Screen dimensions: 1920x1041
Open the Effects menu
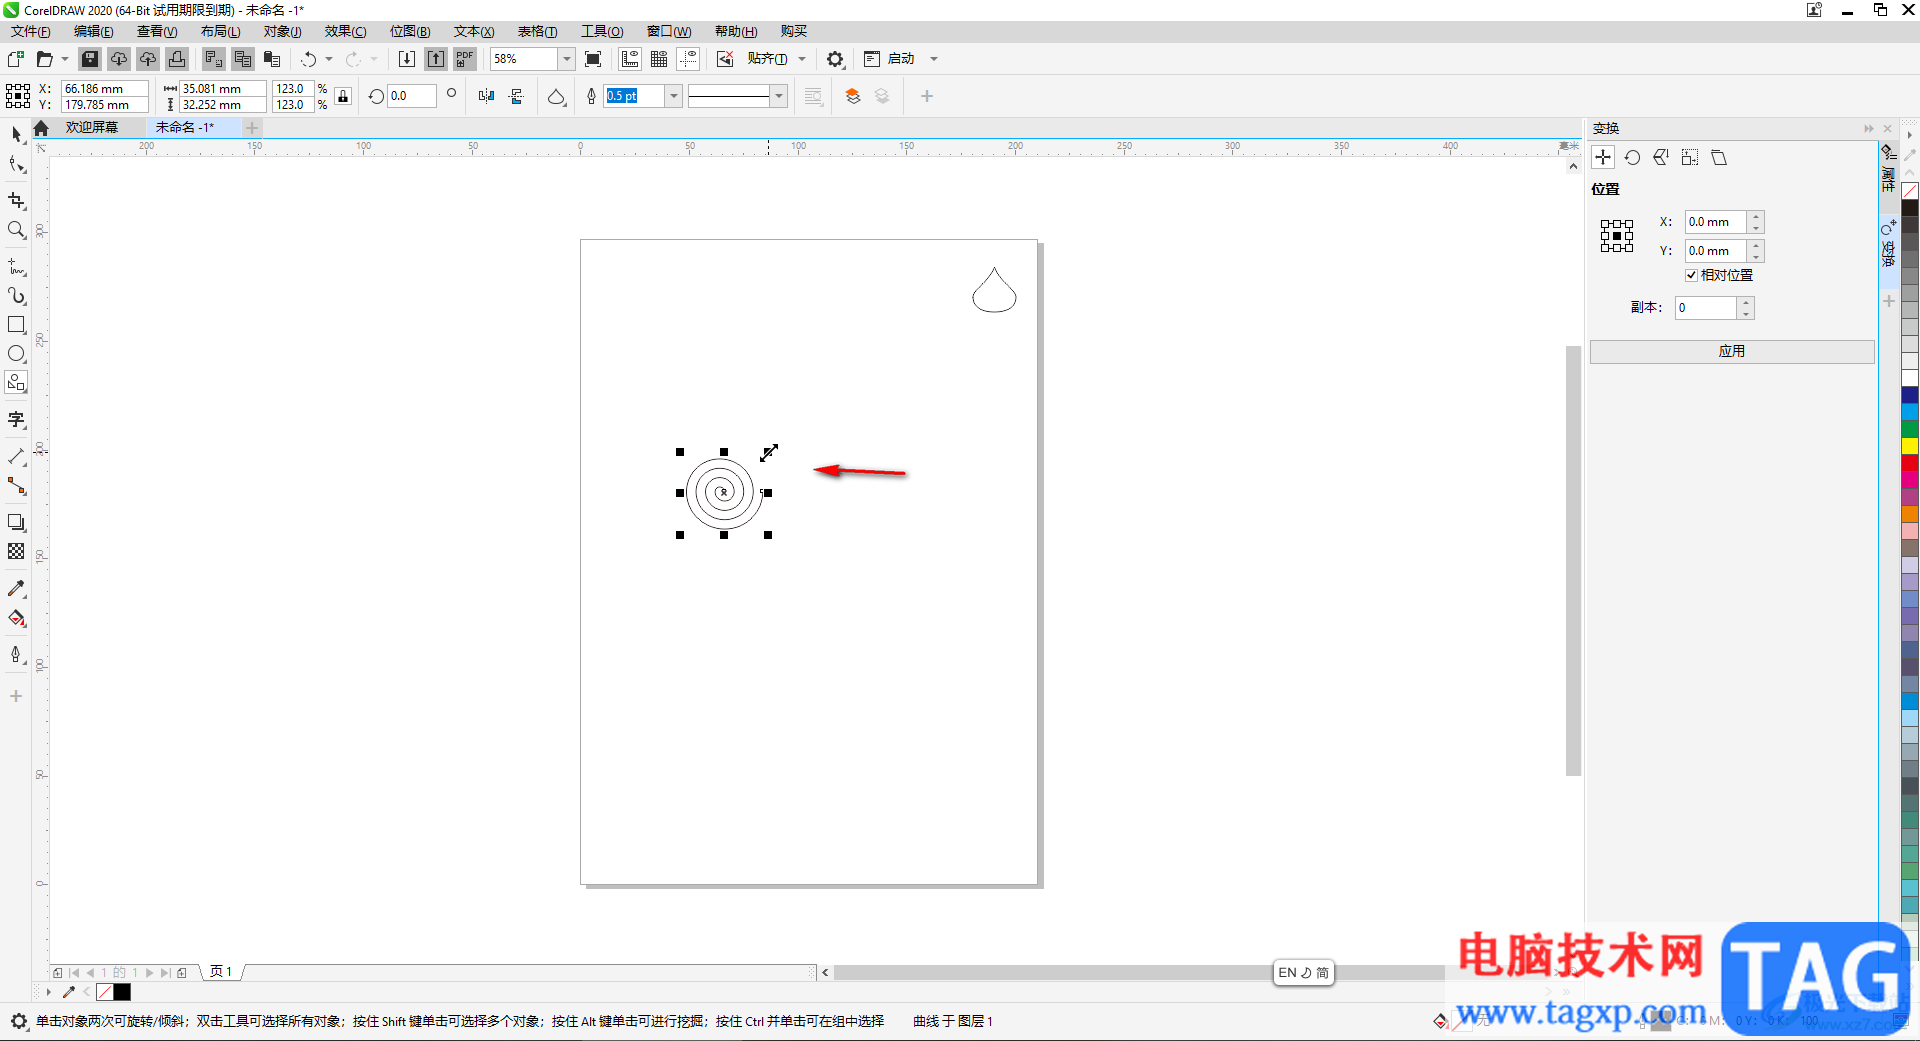coord(345,31)
